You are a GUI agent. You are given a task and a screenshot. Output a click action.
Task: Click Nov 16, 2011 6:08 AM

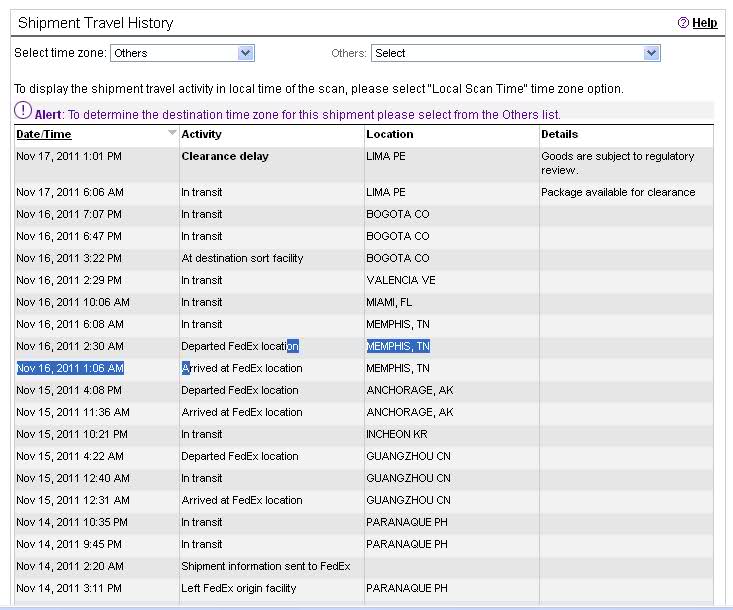pos(70,324)
